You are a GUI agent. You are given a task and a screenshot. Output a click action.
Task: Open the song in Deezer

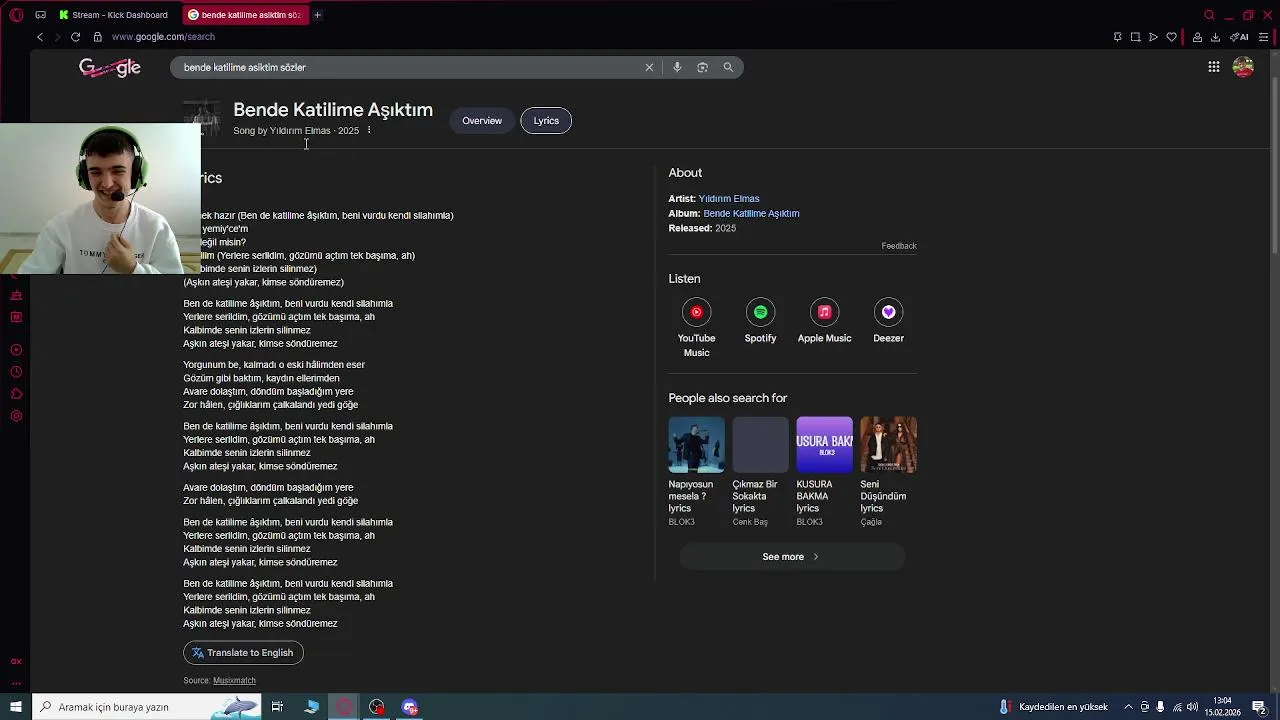pyautogui.click(x=888, y=312)
